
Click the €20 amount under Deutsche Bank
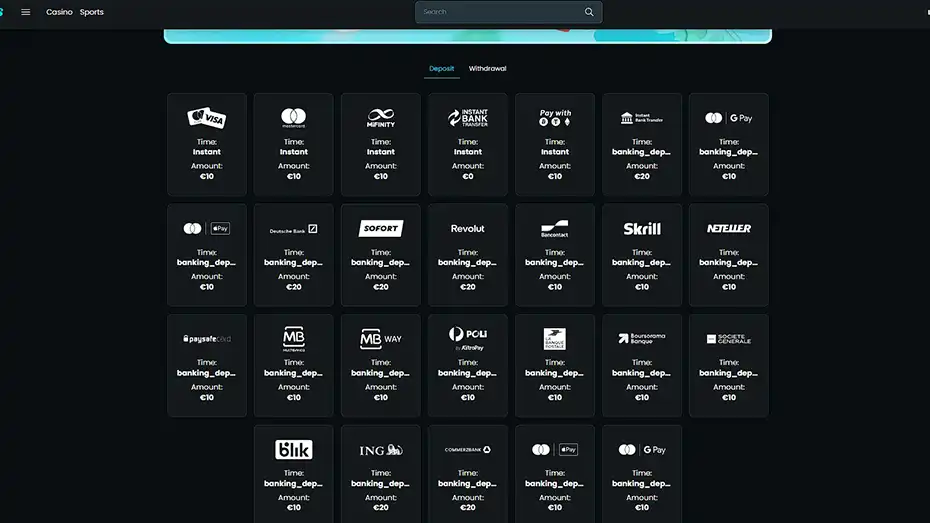pos(294,287)
